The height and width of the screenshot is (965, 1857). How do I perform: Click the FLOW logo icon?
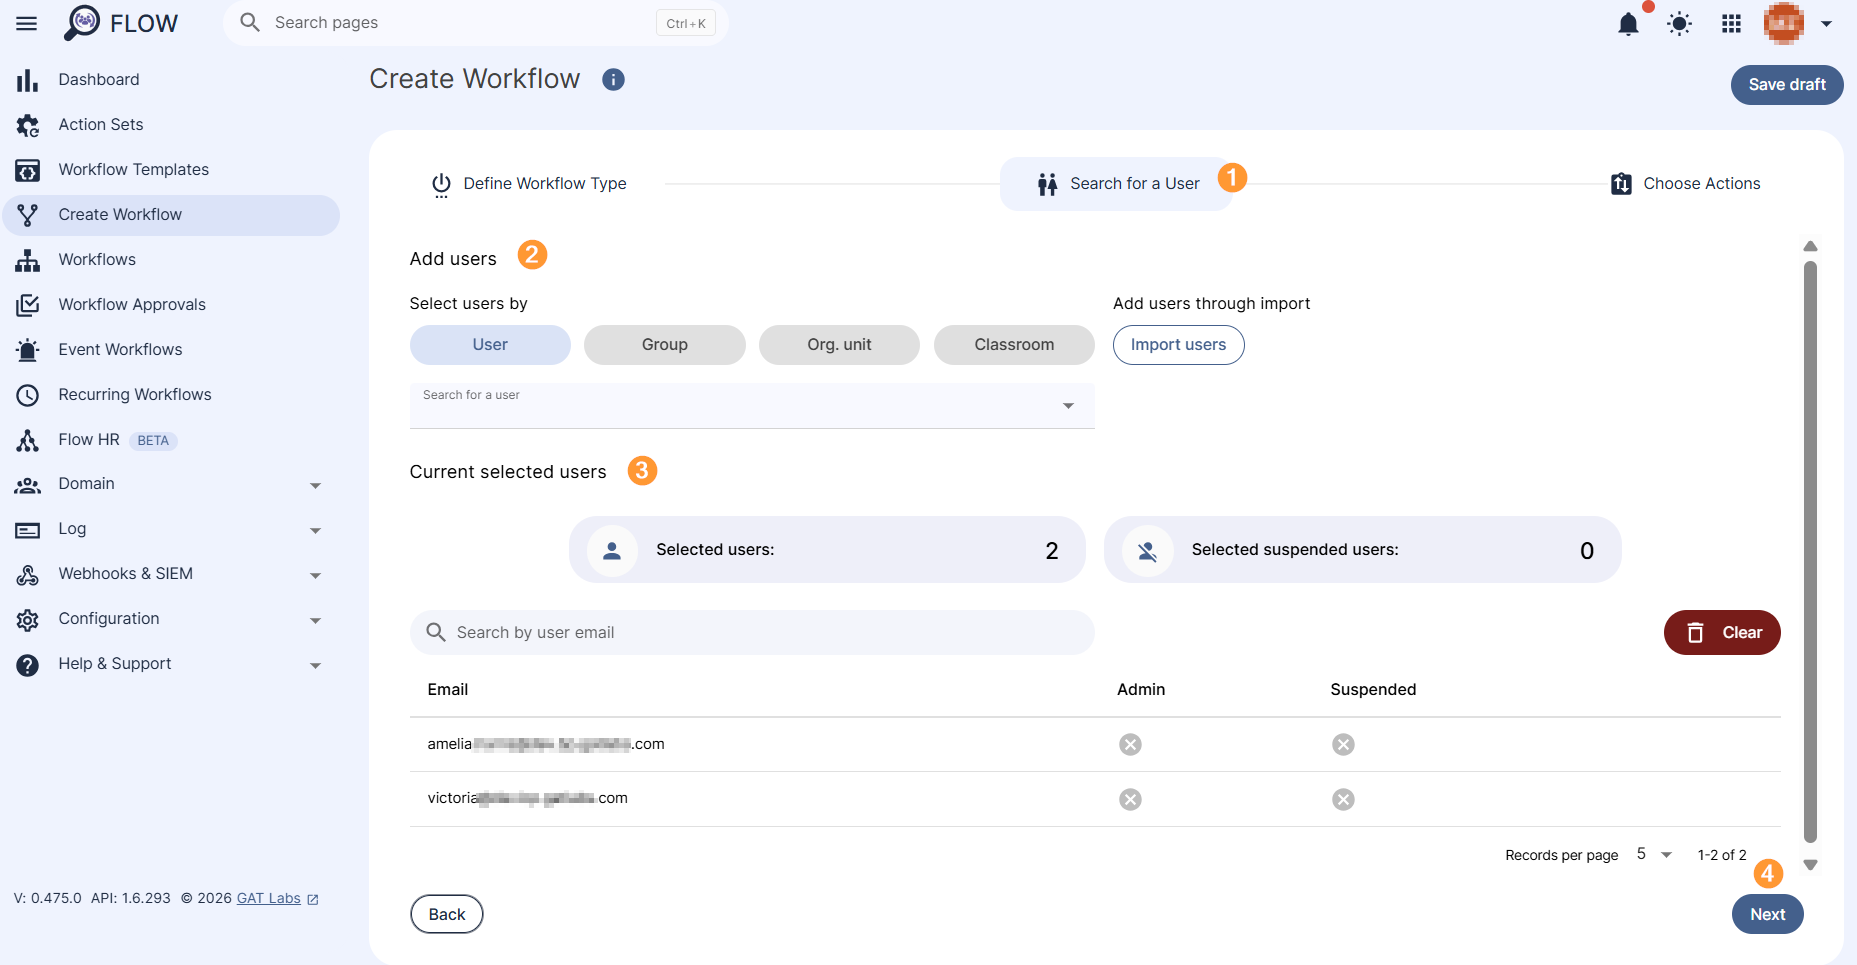click(82, 22)
